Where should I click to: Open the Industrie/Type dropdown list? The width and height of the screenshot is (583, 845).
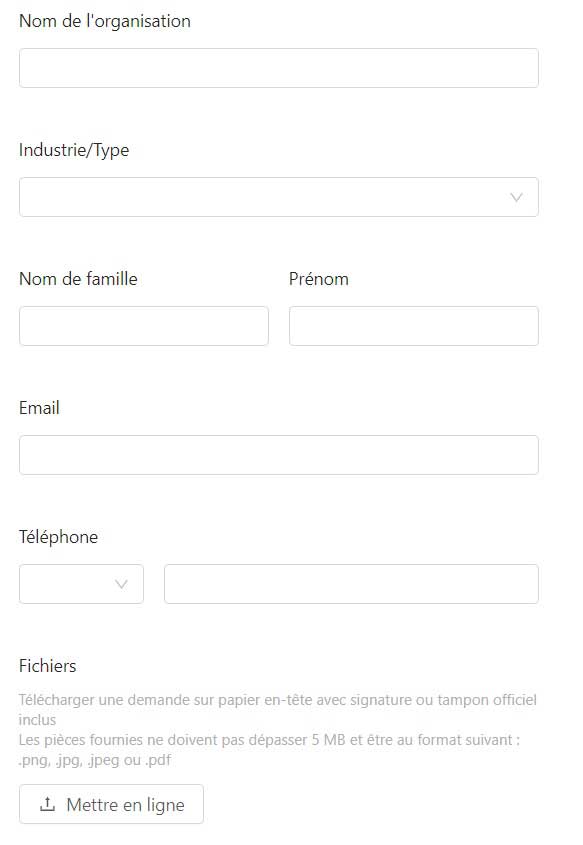point(279,197)
